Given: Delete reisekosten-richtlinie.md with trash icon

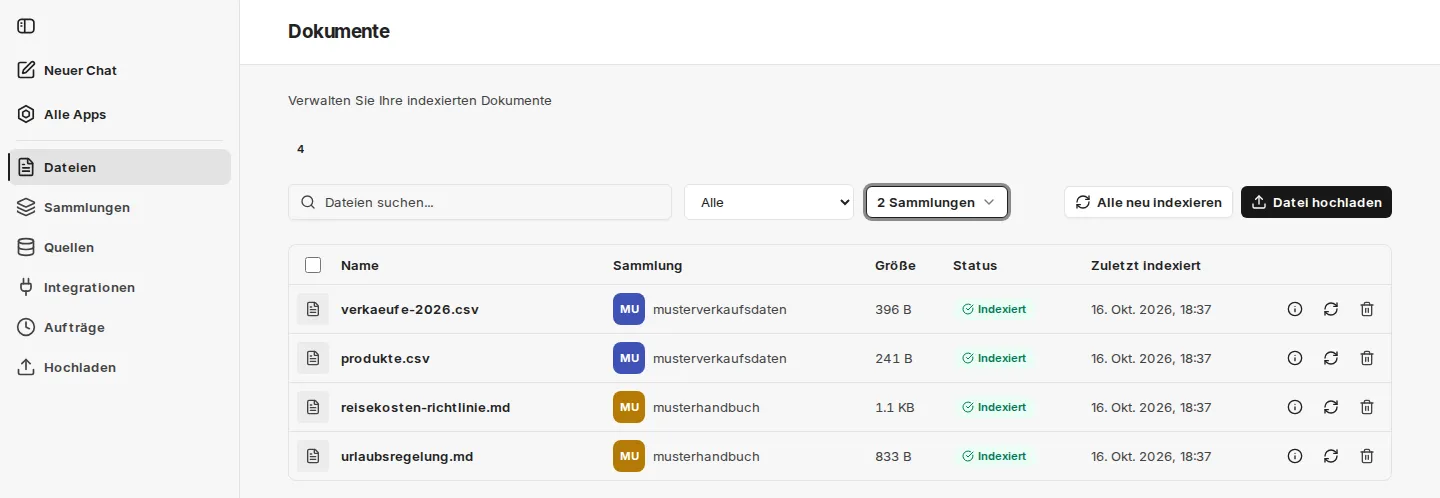Looking at the screenshot, I should coord(1367,407).
